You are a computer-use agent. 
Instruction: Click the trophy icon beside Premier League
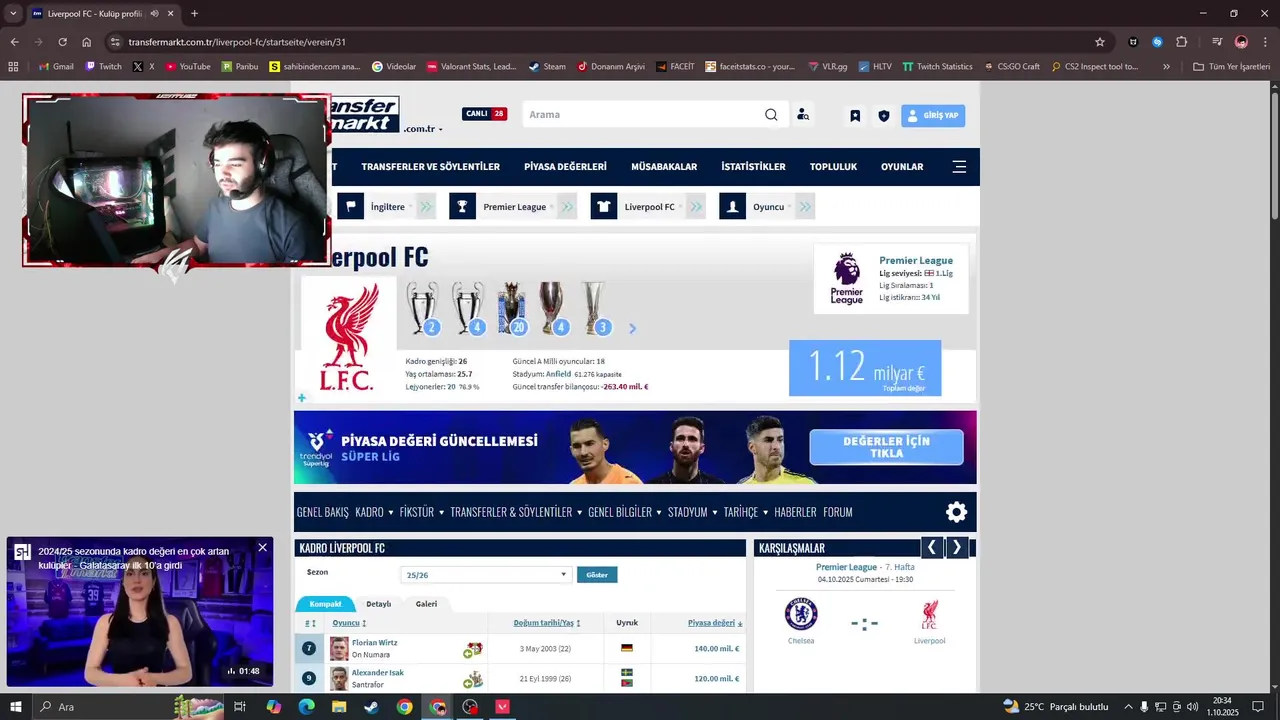462,207
